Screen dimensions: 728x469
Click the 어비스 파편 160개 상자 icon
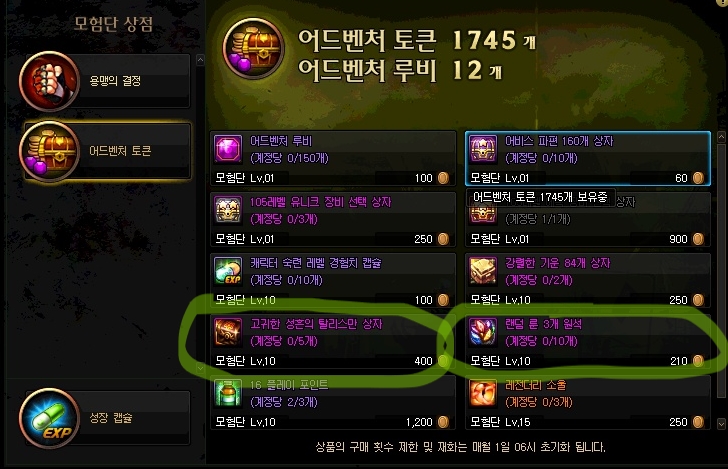click(x=483, y=150)
